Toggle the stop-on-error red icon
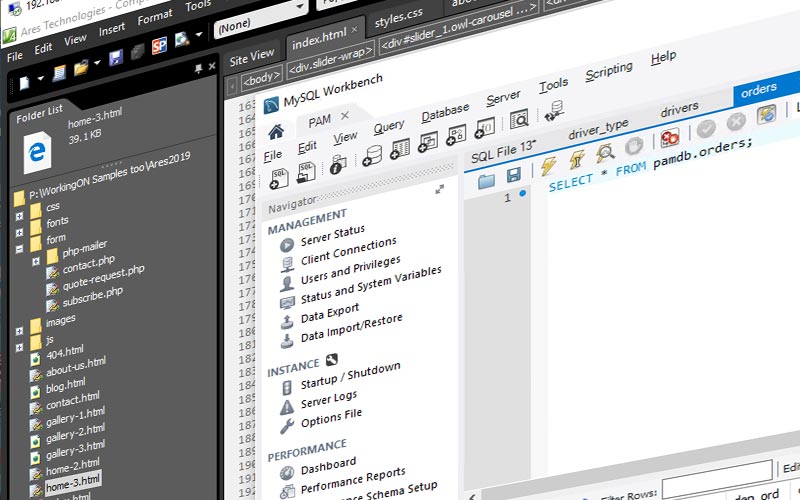This screenshot has width=800, height=500. coord(670,138)
